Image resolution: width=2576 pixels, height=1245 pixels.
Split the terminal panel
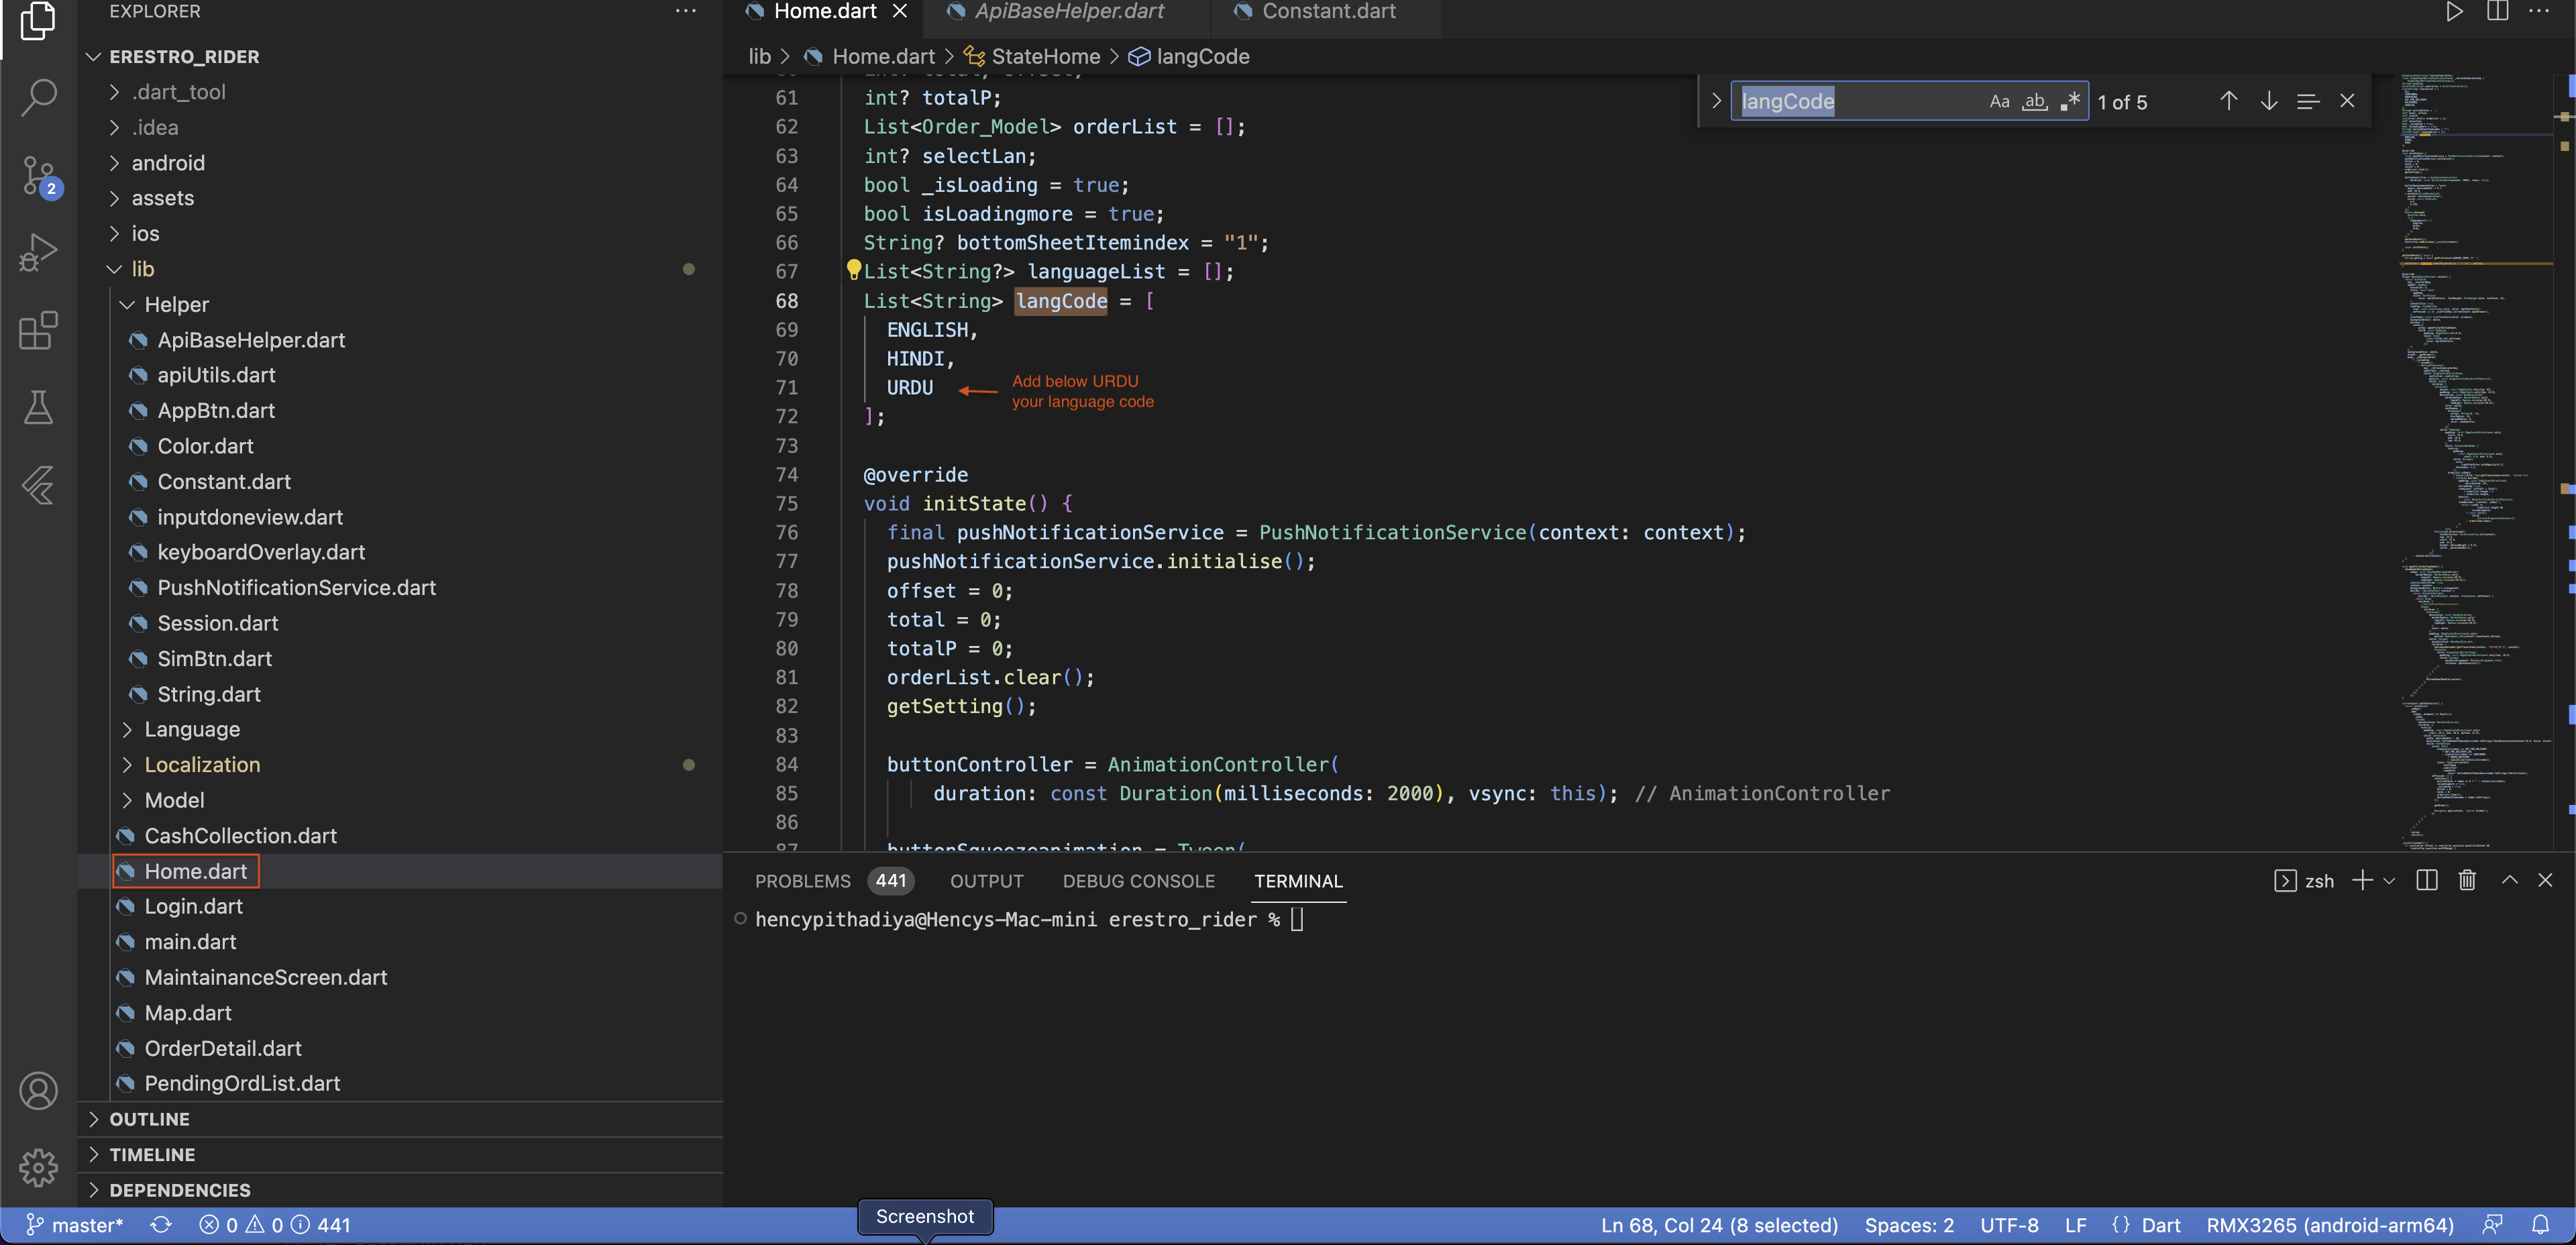click(x=2426, y=880)
